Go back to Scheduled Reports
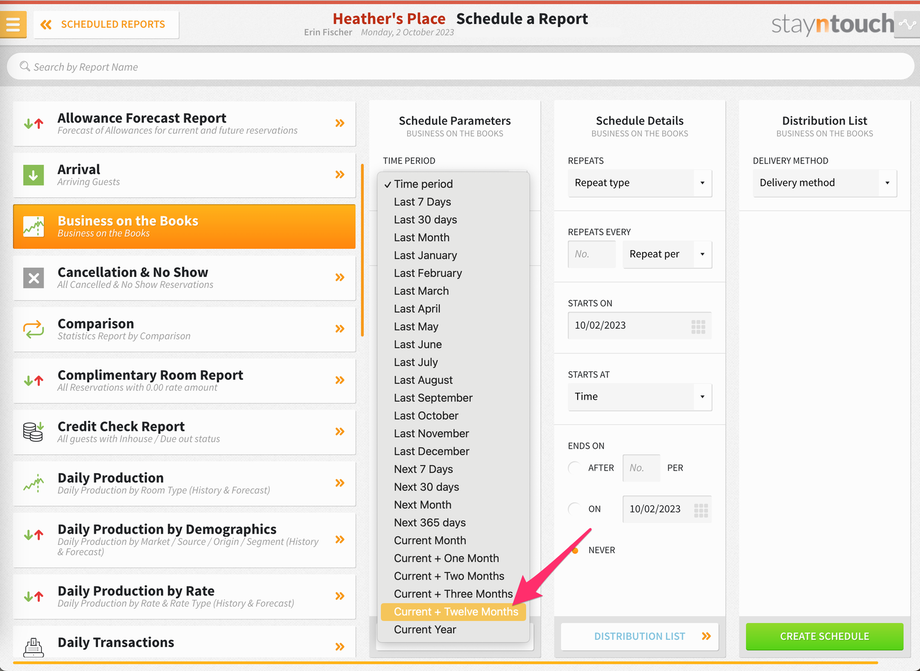 [106, 25]
